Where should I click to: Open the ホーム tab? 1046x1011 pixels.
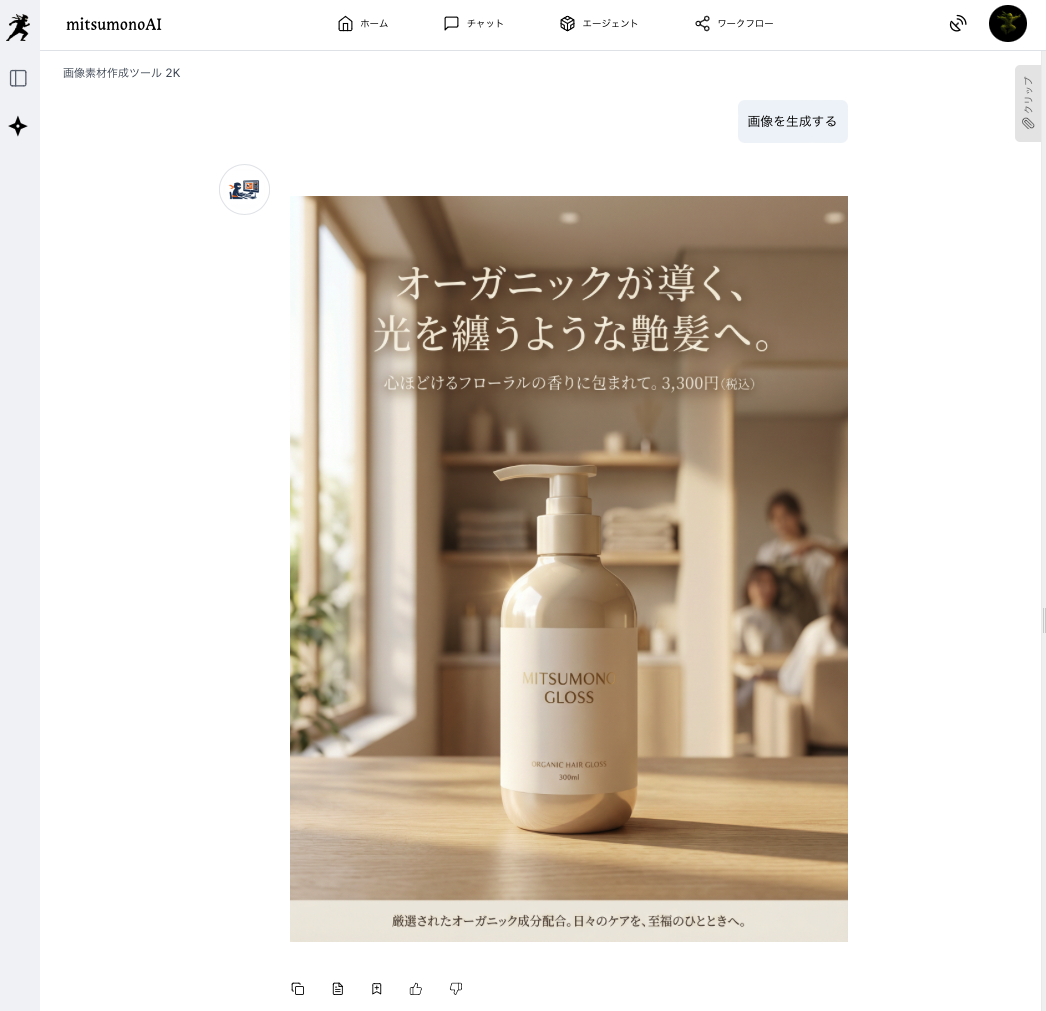pyautogui.click(x=363, y=23)
